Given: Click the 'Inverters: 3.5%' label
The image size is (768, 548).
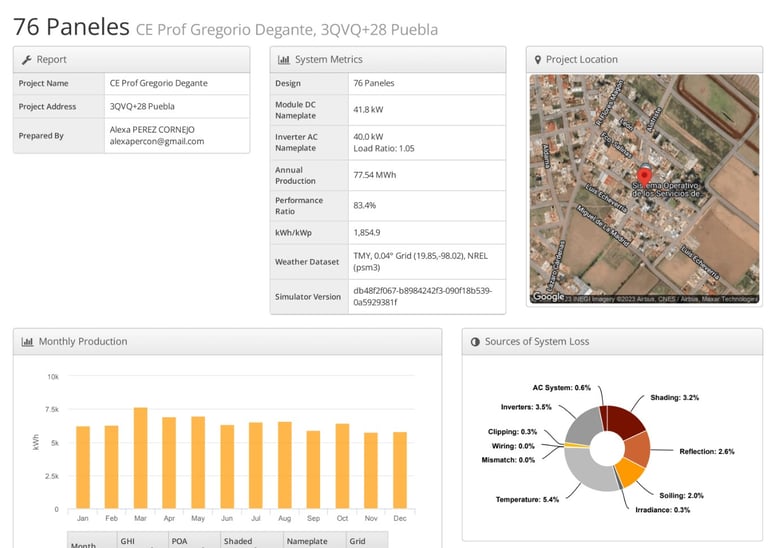Looking at the screenshot, I should point(526,407).
